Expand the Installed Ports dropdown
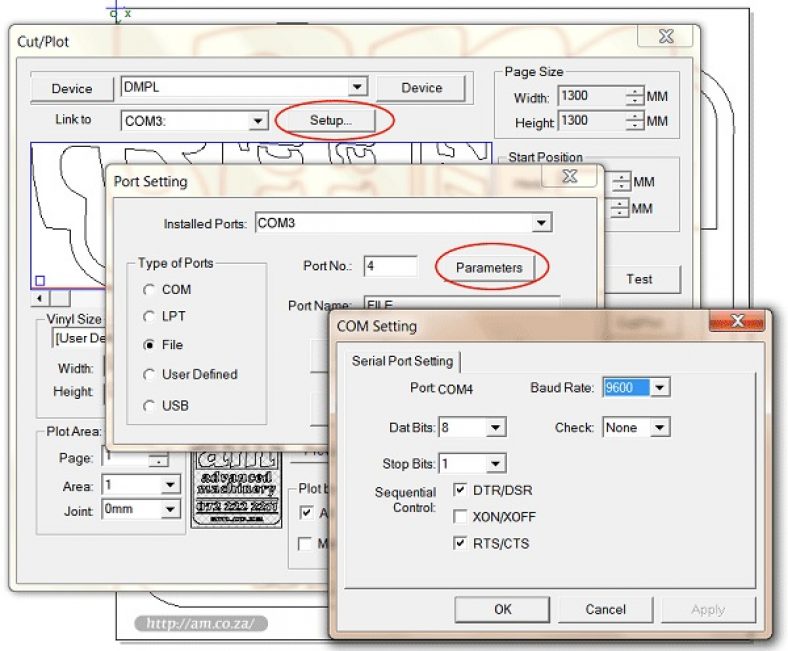The image size is (788, 651). point(541,223)
